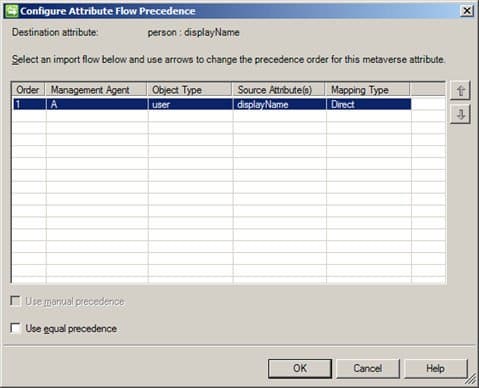Click the dialog title bar app icon
Screen dimensions: 479x388
[11, 11]
